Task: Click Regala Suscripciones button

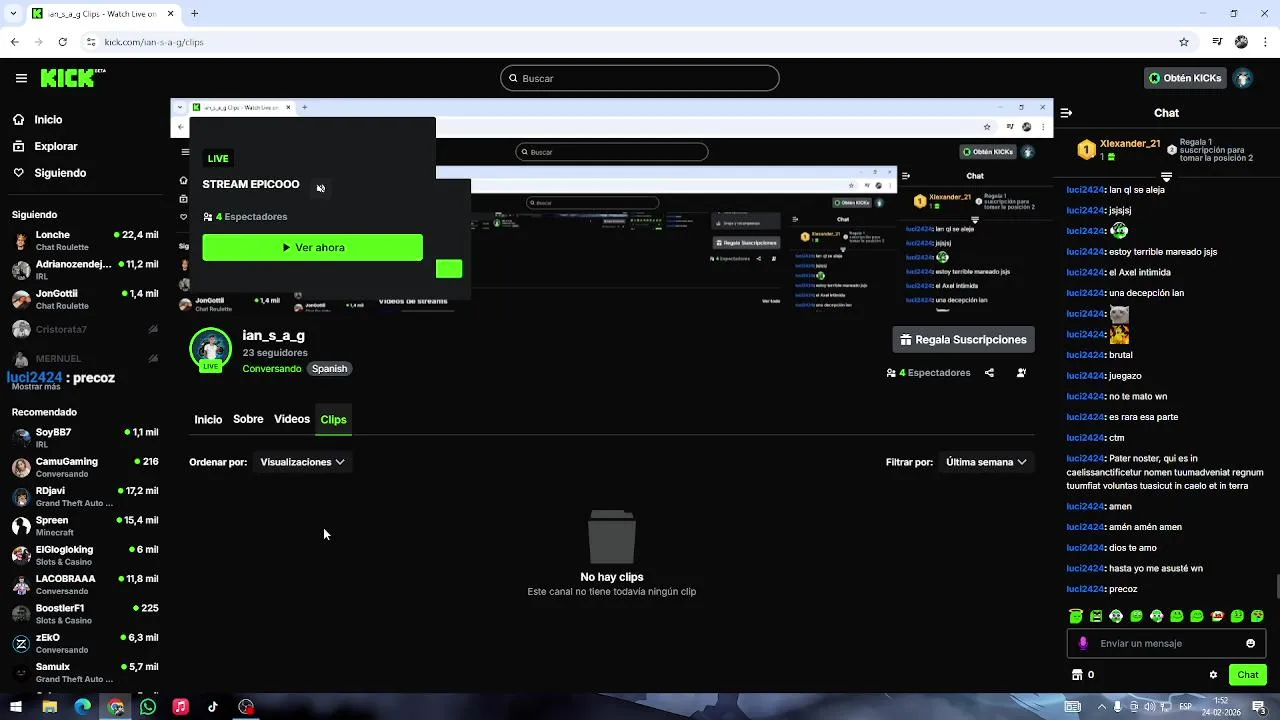Action: click(963, 340)
